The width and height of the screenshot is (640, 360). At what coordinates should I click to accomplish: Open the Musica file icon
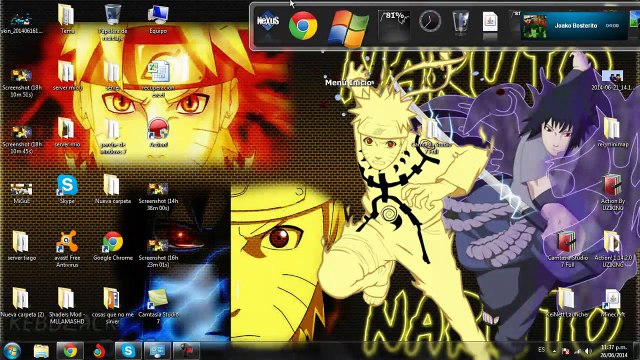[21, 193]
